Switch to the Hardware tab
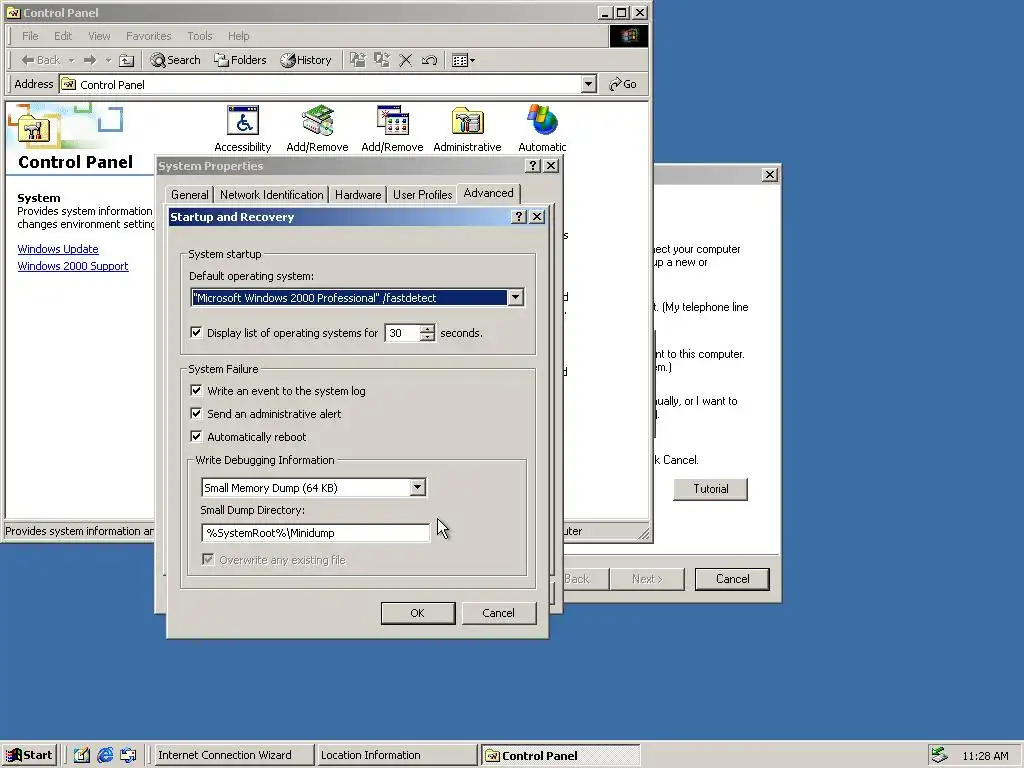The height and width of the screenshot is (768, 1024). [x=358, y=195]
